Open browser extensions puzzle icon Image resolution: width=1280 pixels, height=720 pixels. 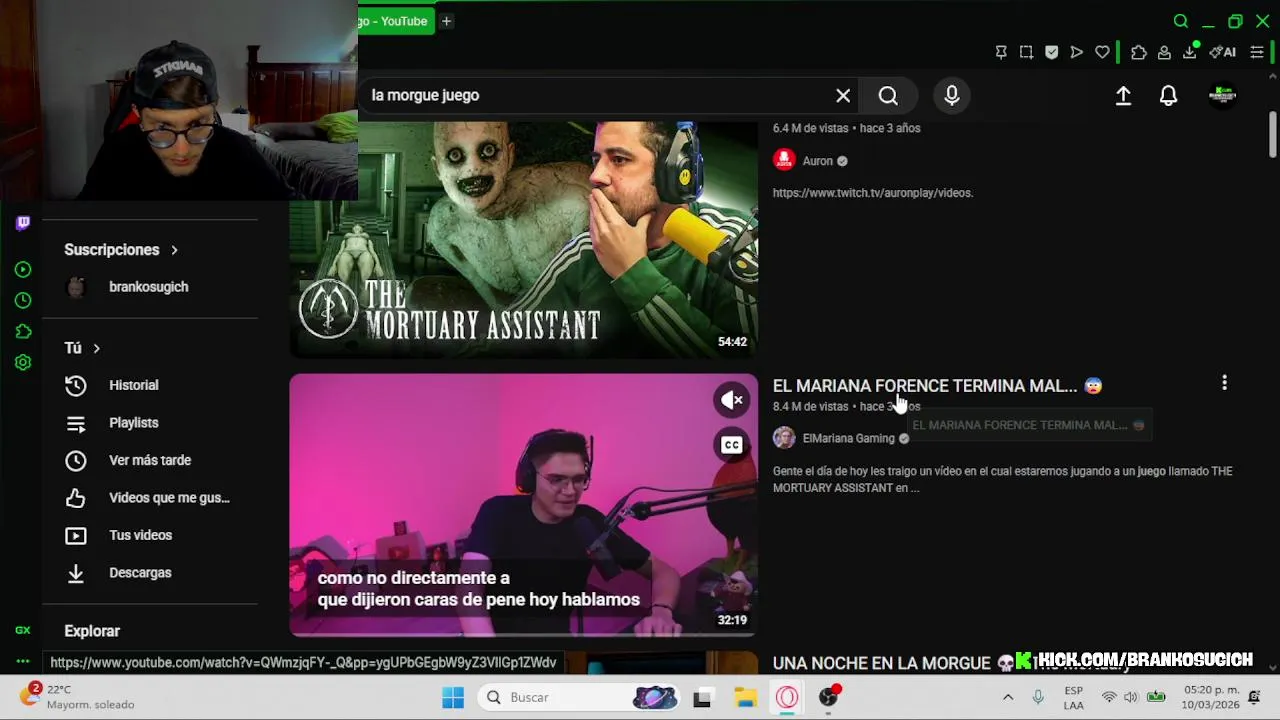point(1139,52)
